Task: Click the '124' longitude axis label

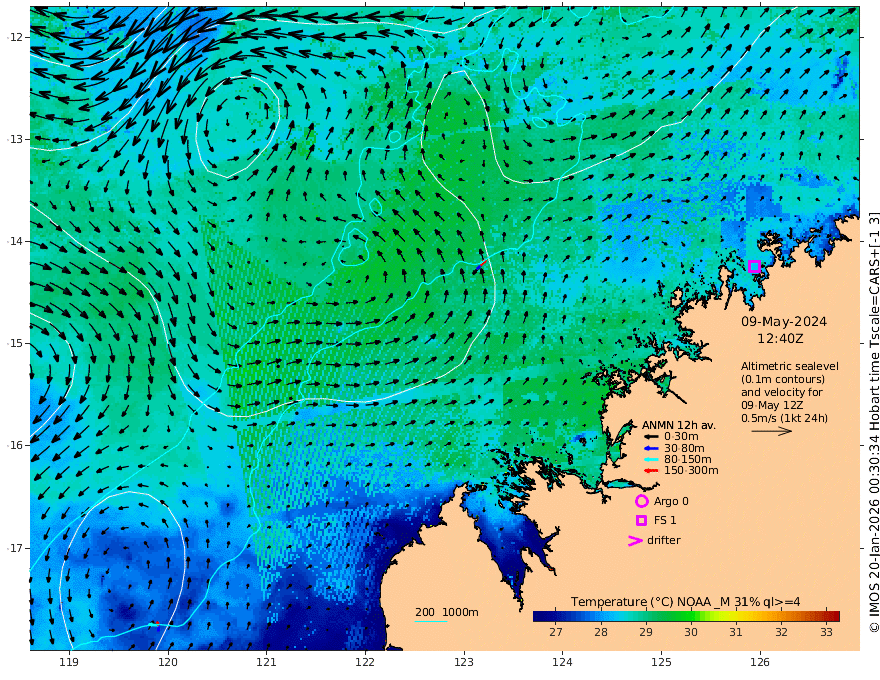Action: coord(563,663)
